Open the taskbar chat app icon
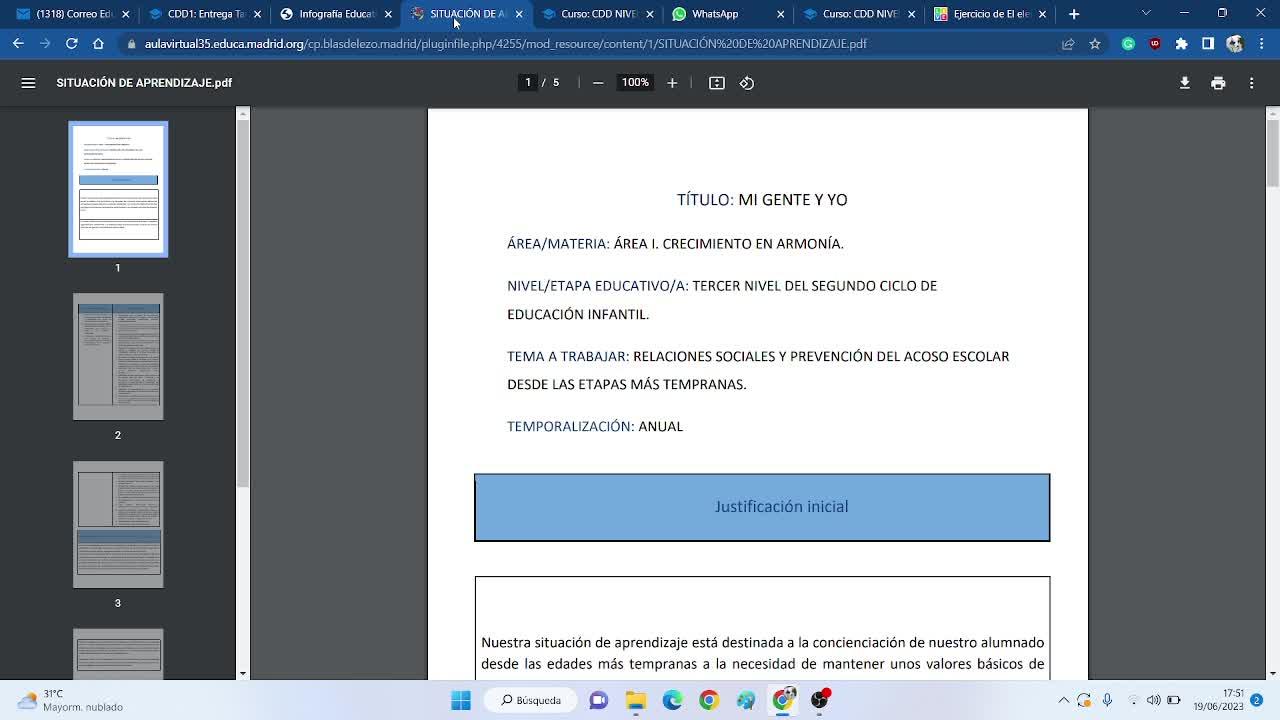The width and height of the screenshot is (1280, 720). pos(598,700)
